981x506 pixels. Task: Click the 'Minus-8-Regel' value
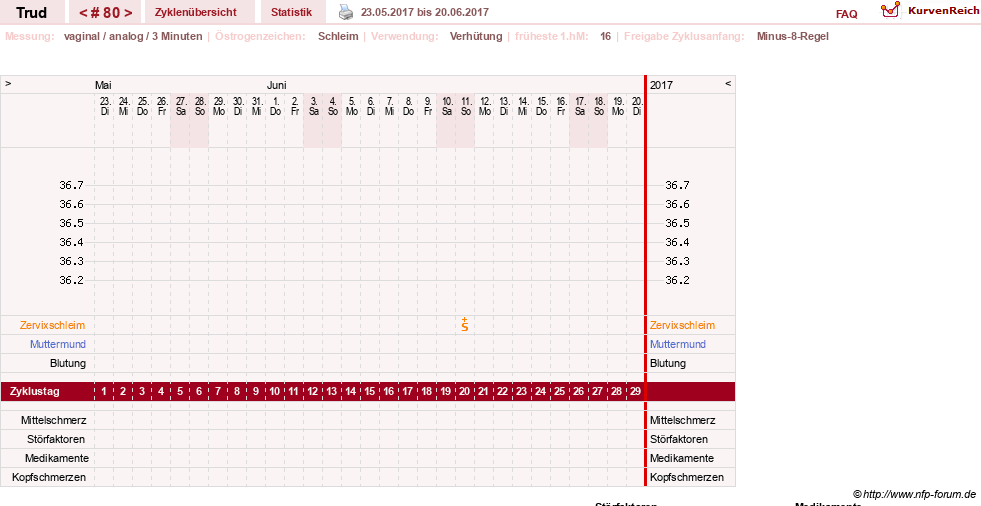[x=793, y=36]
